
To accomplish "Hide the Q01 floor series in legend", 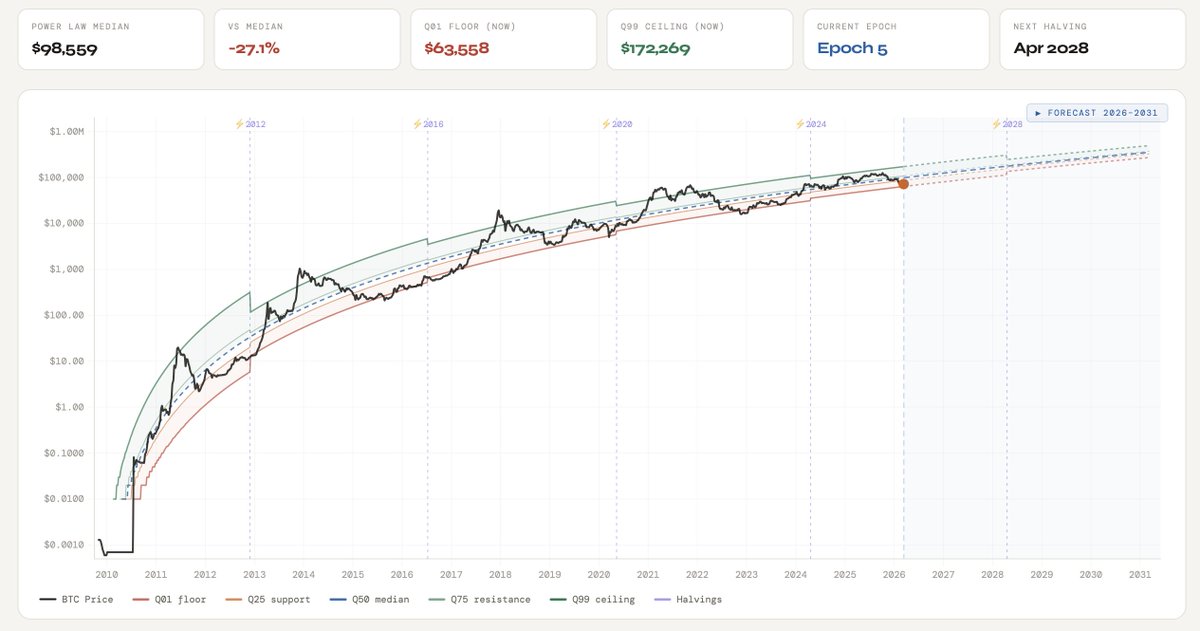I will coord(168,600).
